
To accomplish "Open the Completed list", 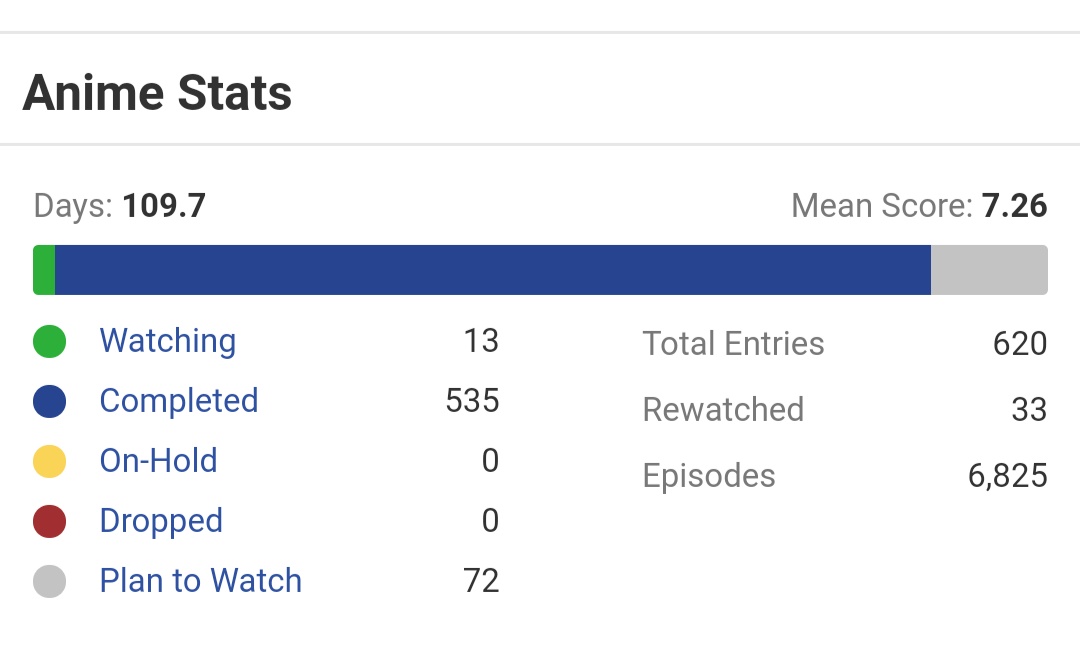I will pyautogui.click(x=178, y=401).
